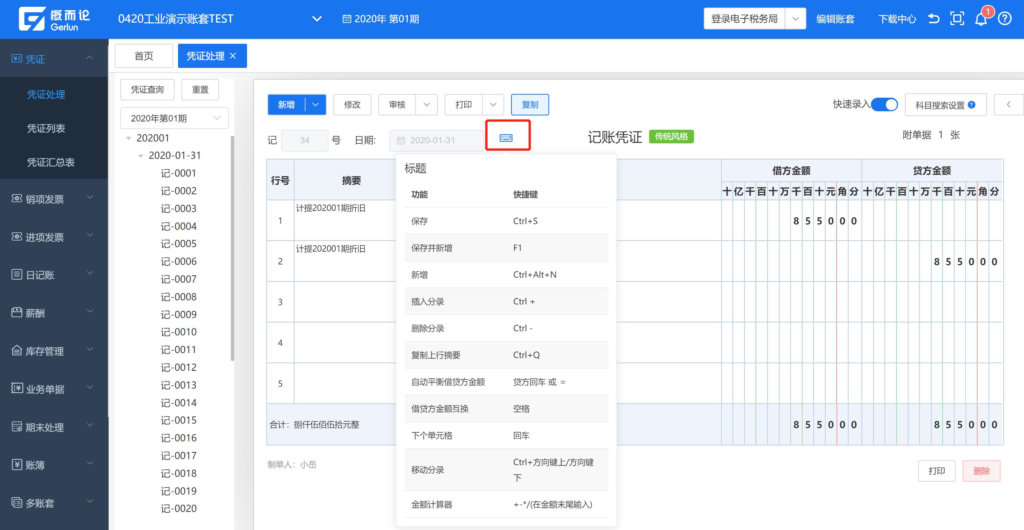The width and height of the screenshot is (1024, 530).
Task: Open 凭证列表 in the sidebar
Action: [x=46, y=129]
